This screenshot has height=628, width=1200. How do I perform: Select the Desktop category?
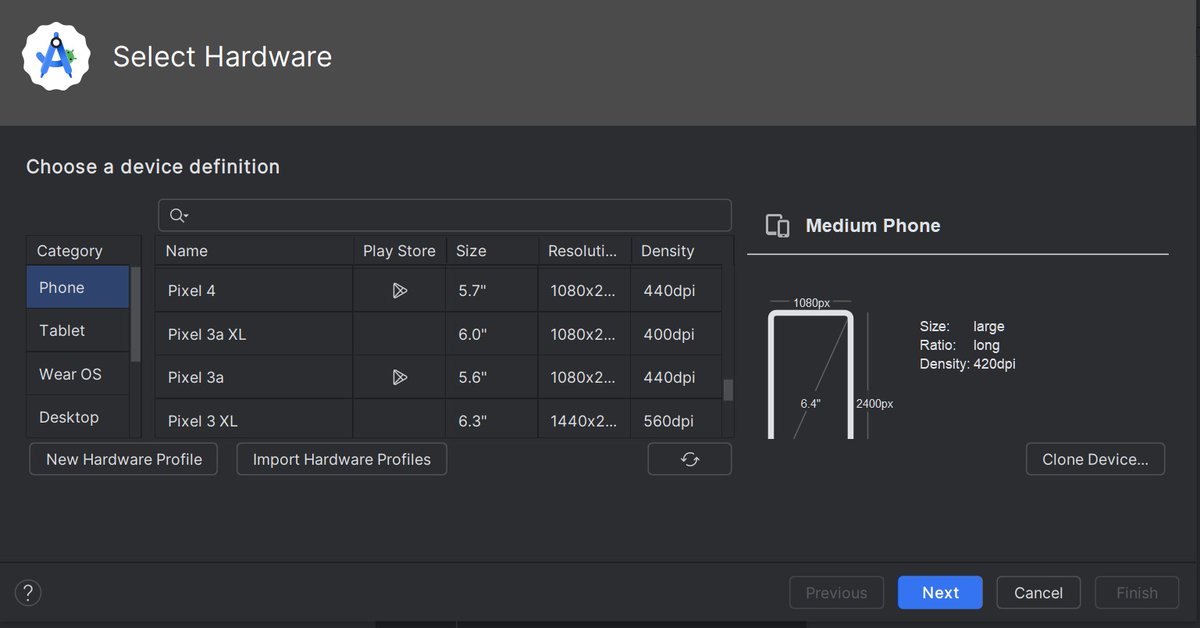point(78,417)
